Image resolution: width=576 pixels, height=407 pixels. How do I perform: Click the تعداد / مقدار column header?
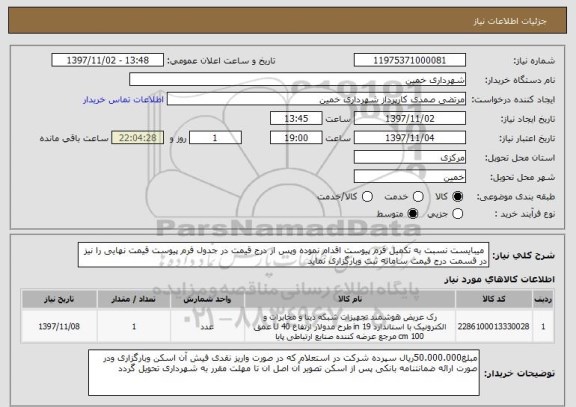(134, 299)
